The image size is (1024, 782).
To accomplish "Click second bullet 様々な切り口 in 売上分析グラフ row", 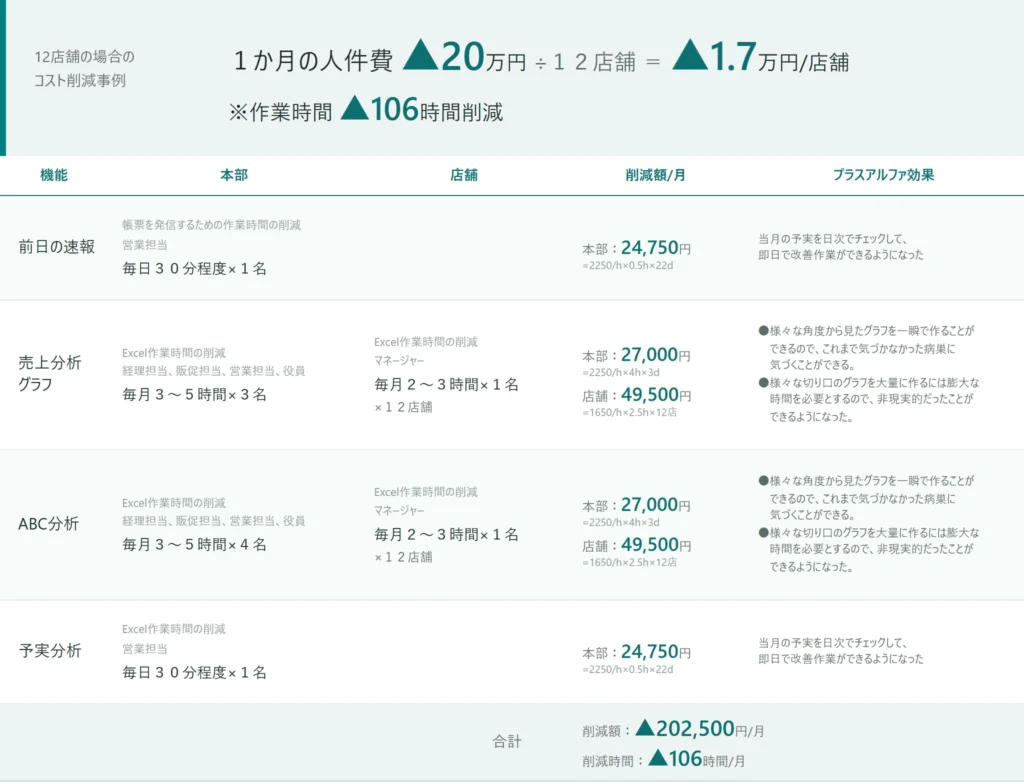I will coord(869,400).
